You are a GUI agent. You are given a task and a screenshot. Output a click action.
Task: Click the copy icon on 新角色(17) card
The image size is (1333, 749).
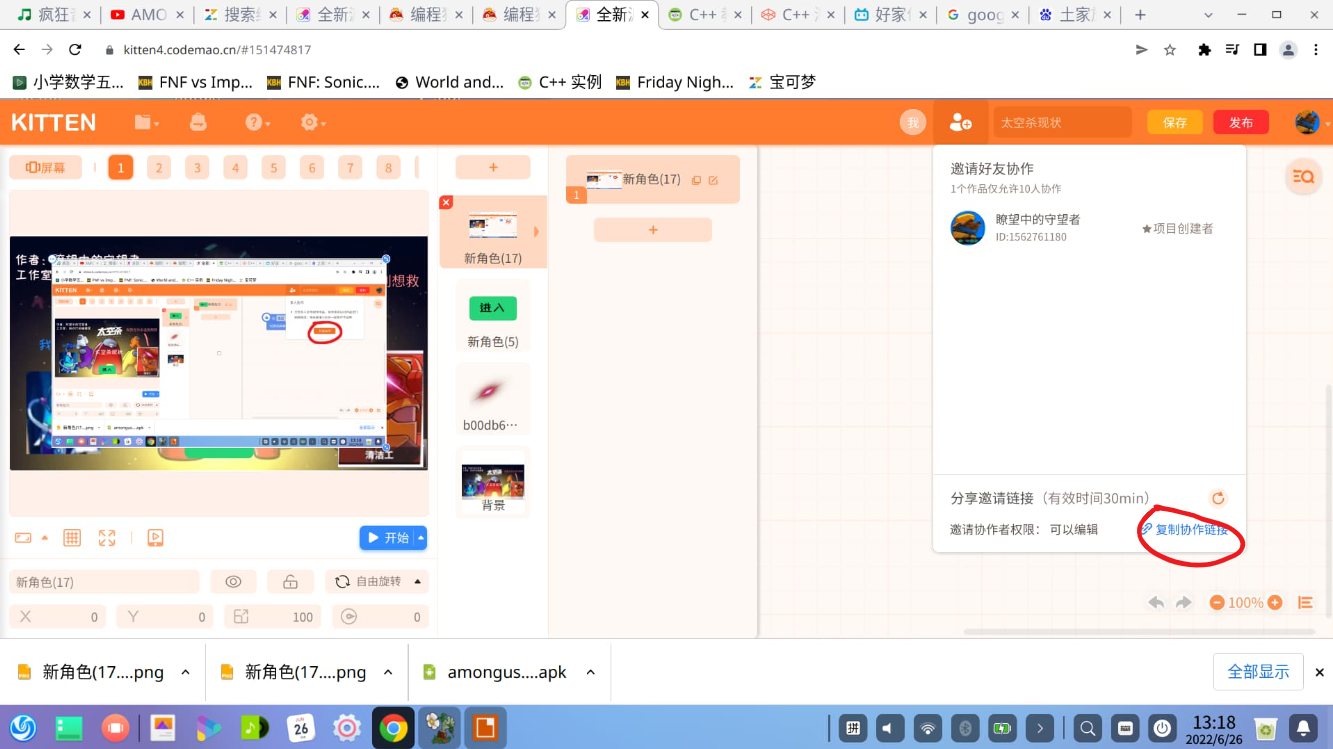tap(697, 180)
